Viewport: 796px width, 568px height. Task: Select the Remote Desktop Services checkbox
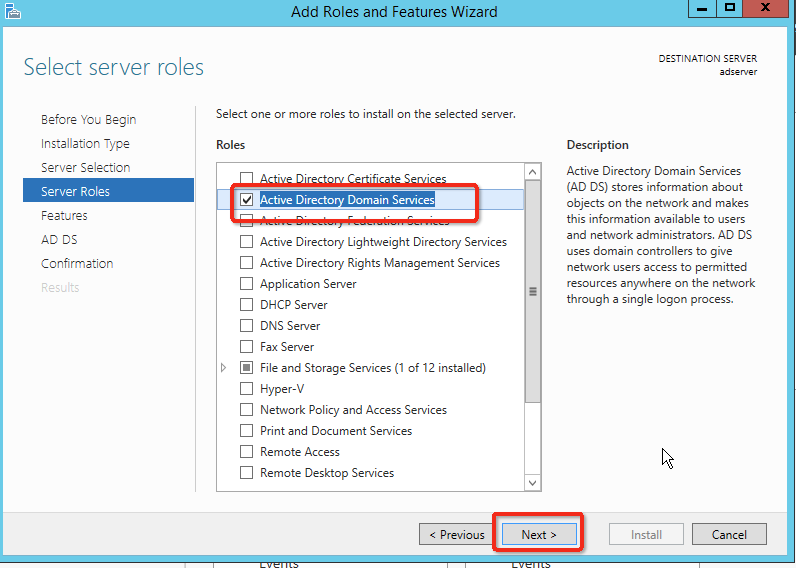click(247, 473)
